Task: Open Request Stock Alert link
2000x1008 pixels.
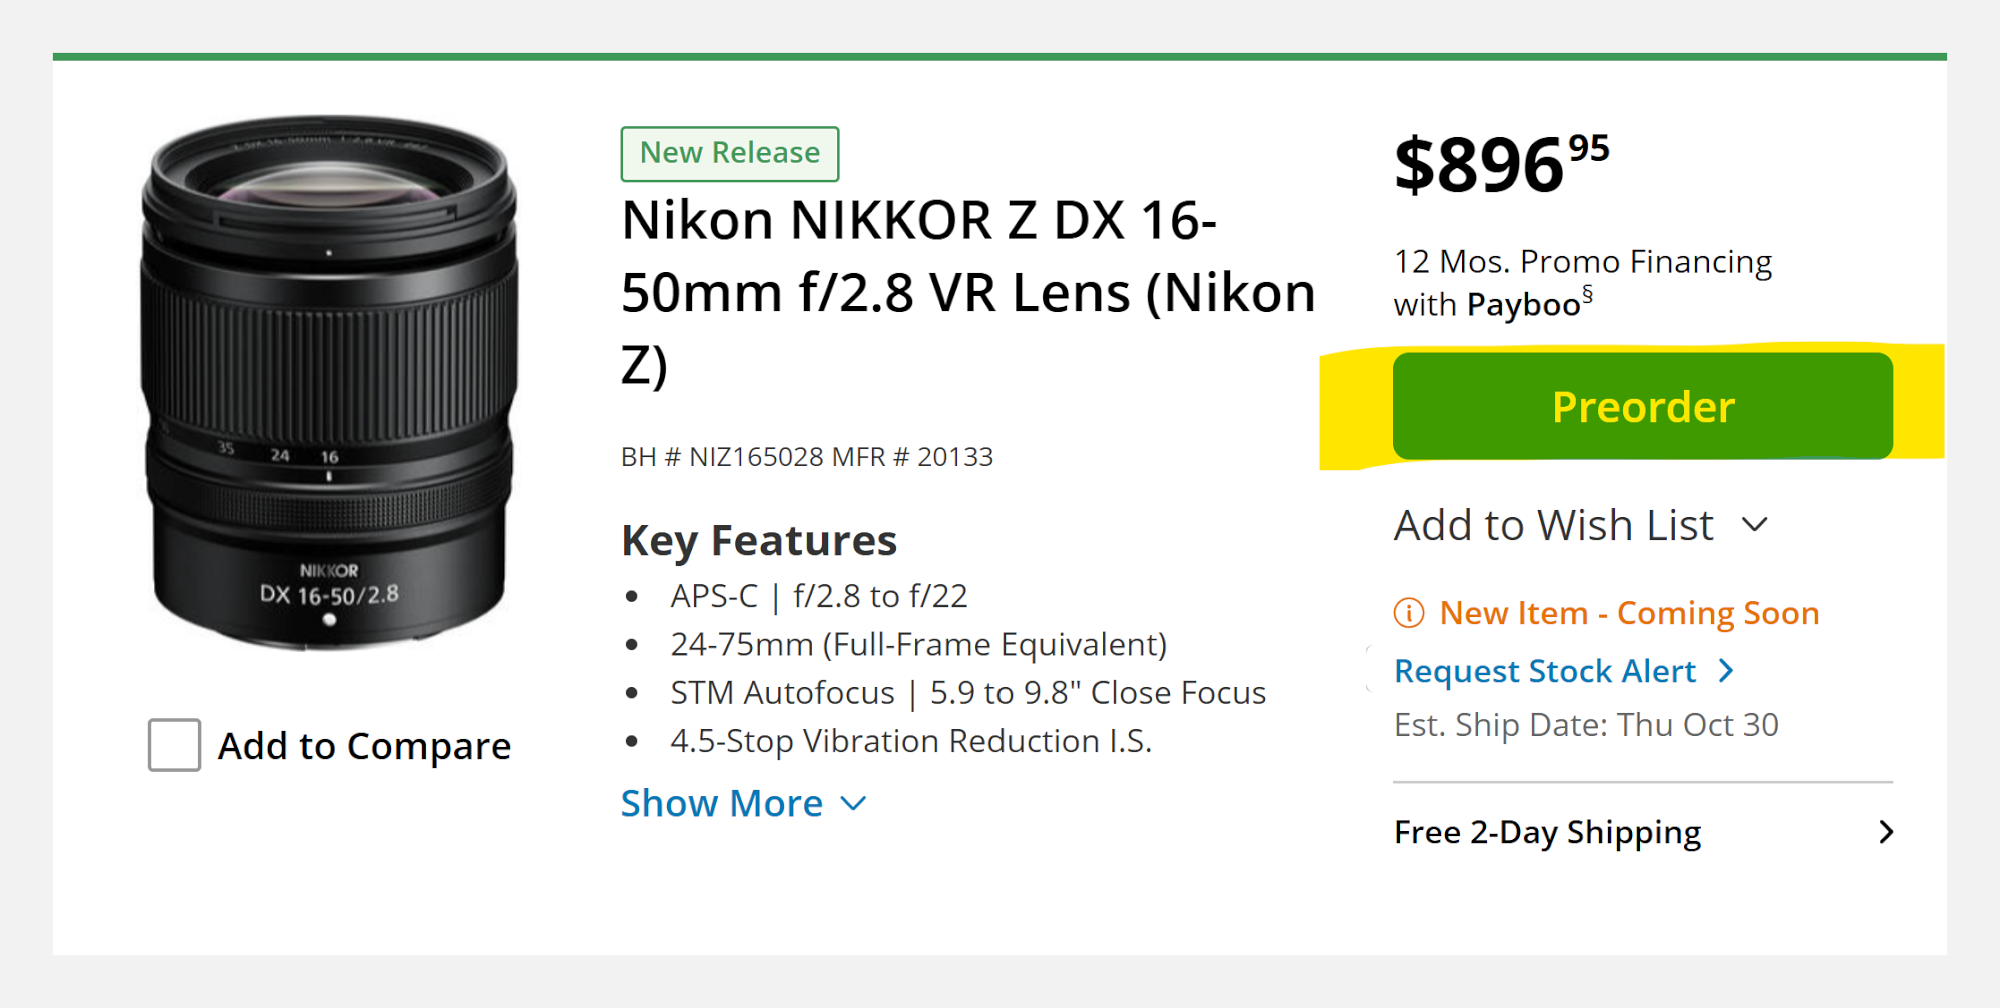Action: (1544, 671)
